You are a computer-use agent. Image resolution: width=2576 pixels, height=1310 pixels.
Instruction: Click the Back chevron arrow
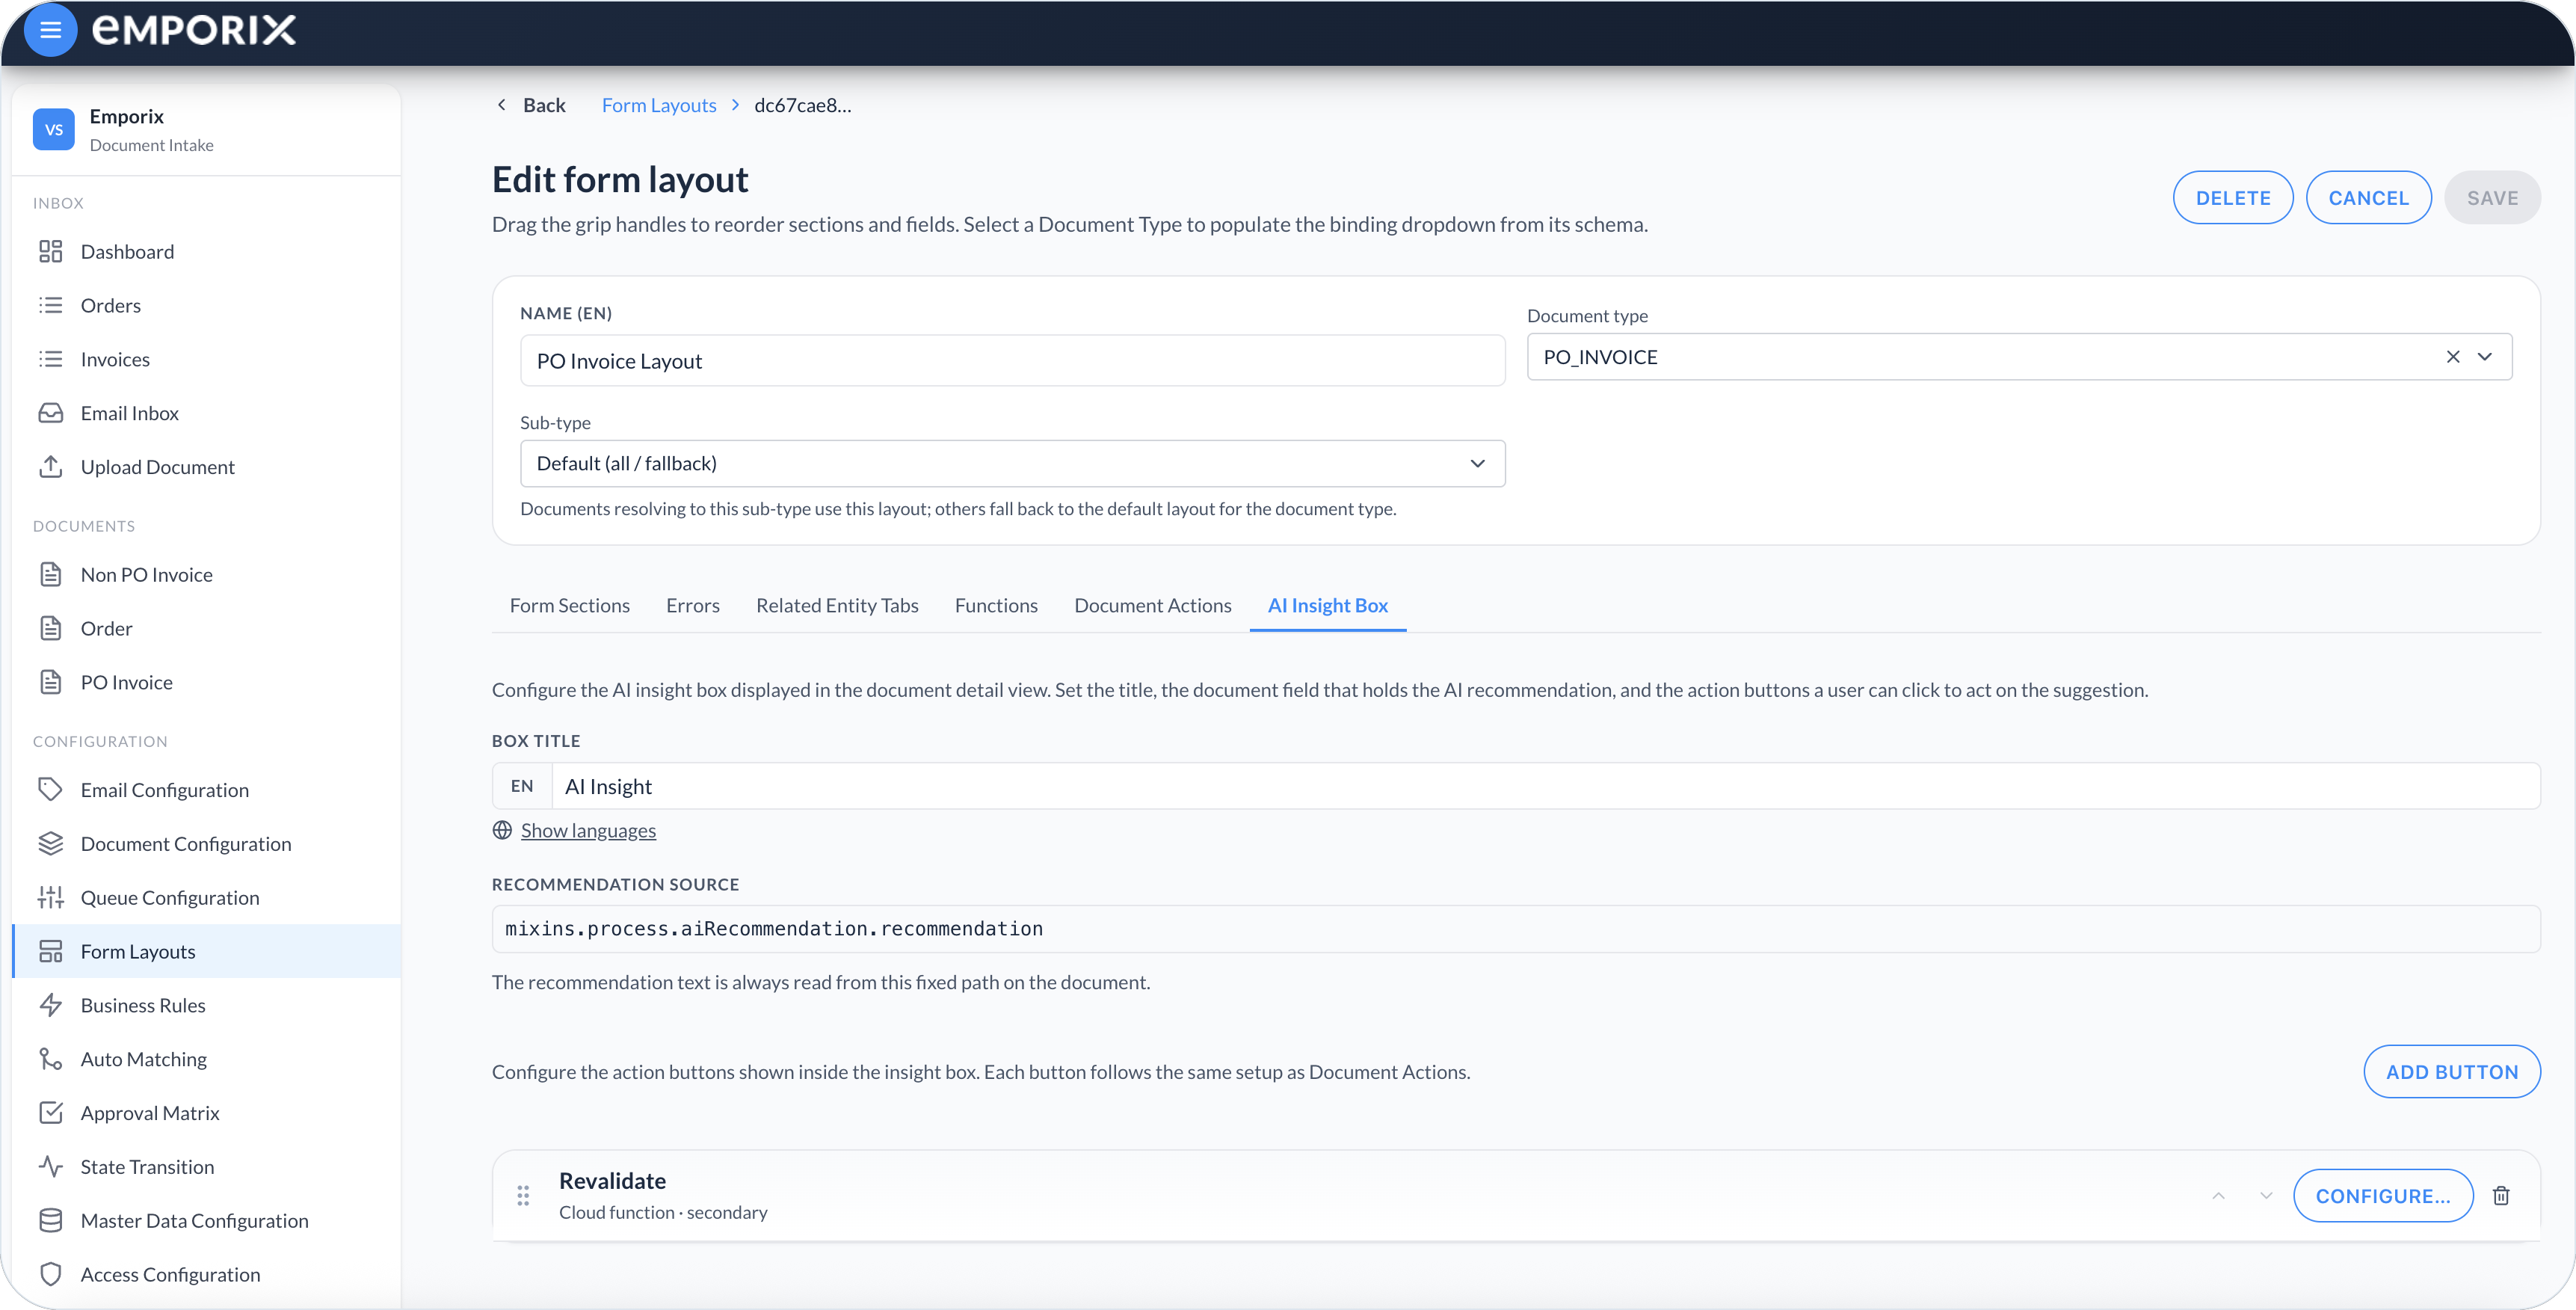pyautogui.click(x=502, y=105)
